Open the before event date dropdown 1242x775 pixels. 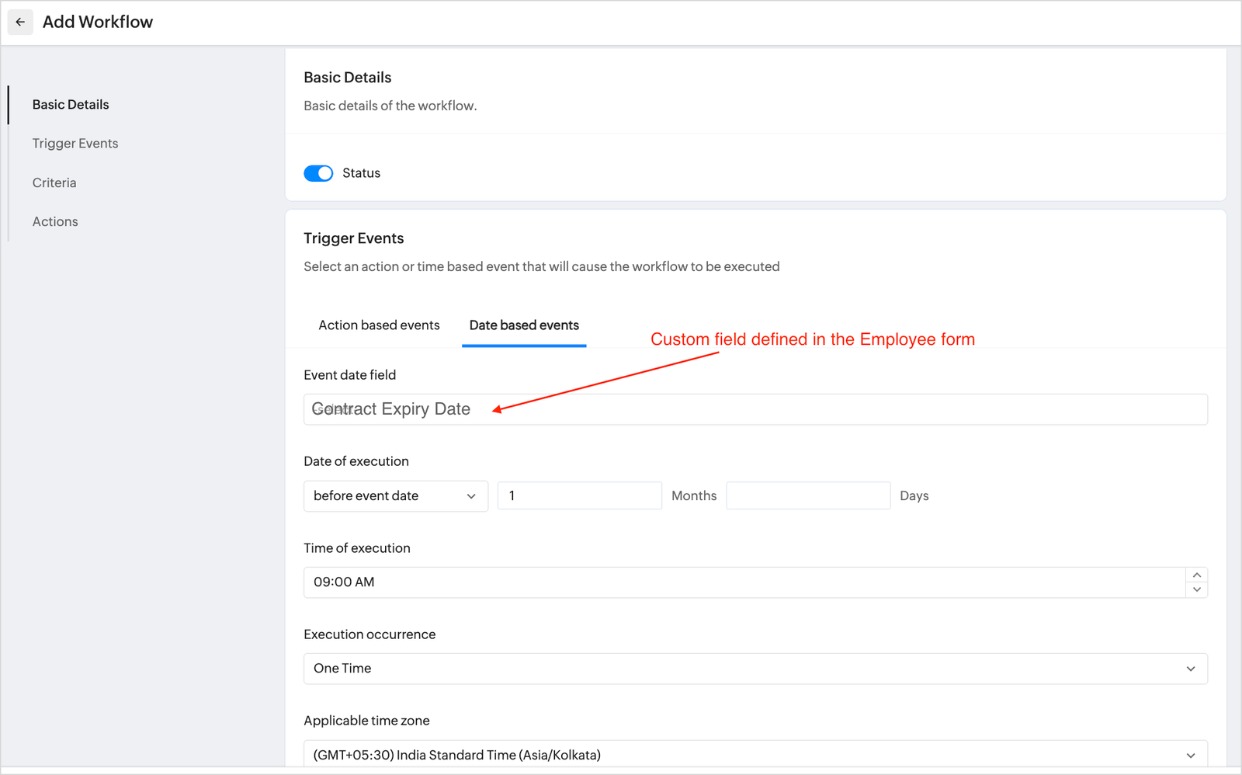pyautogui.click(x=395, y=496)
